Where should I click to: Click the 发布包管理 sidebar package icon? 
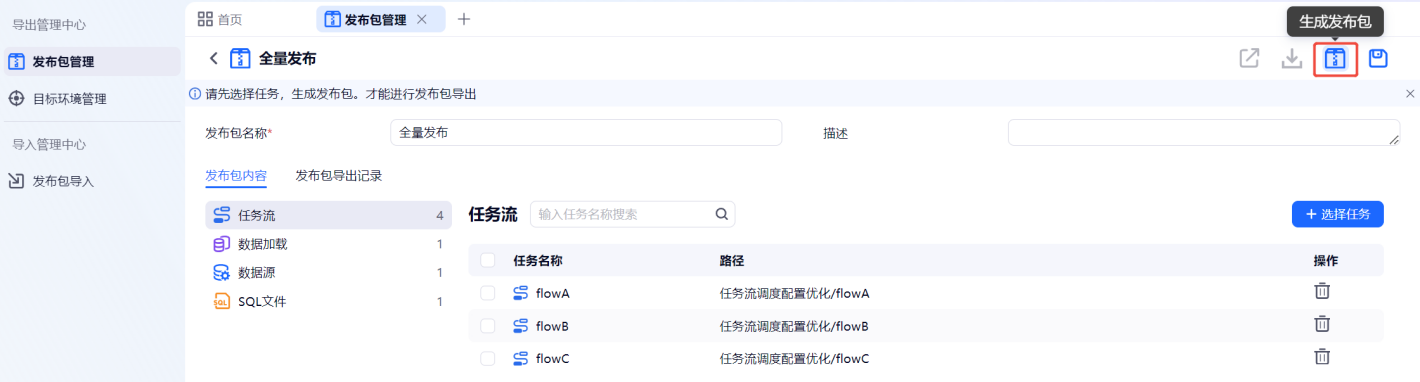(x=16, y=62)
